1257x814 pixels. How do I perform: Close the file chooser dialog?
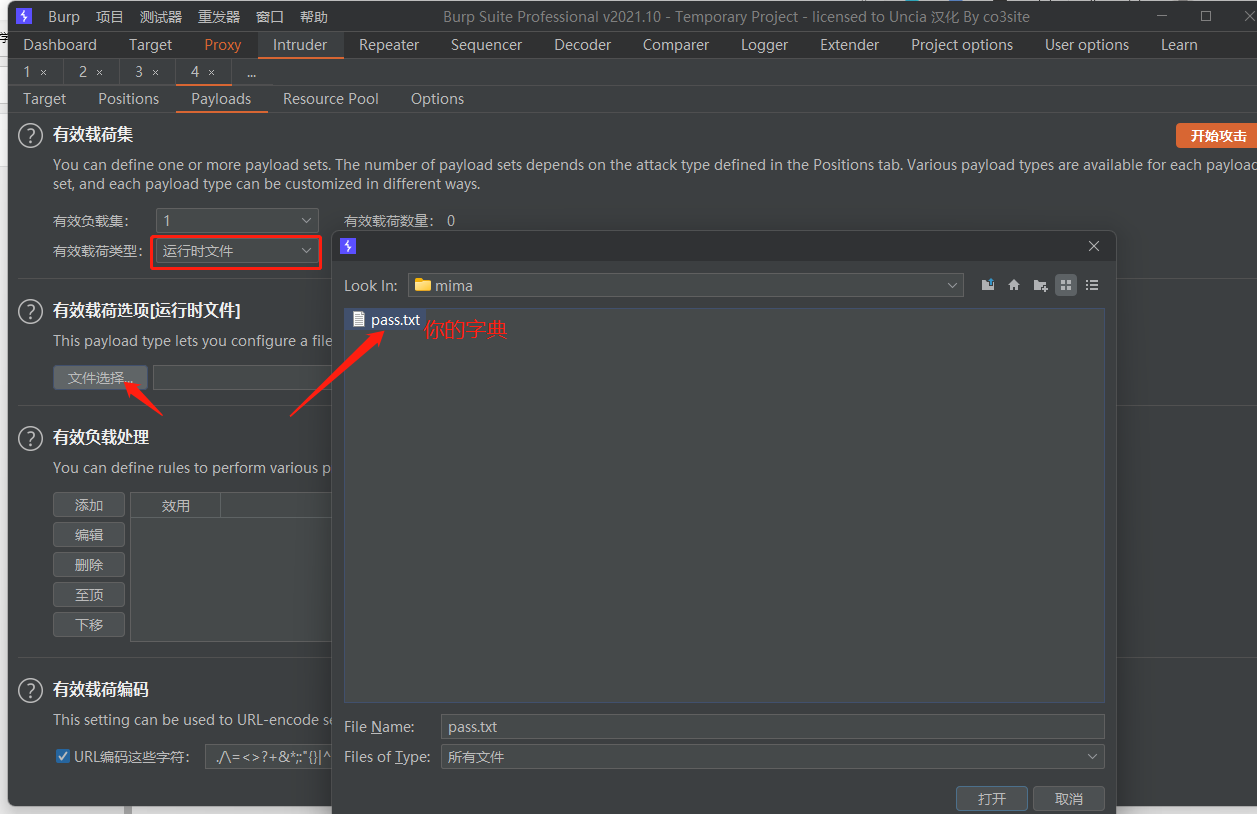point(1094,246)
